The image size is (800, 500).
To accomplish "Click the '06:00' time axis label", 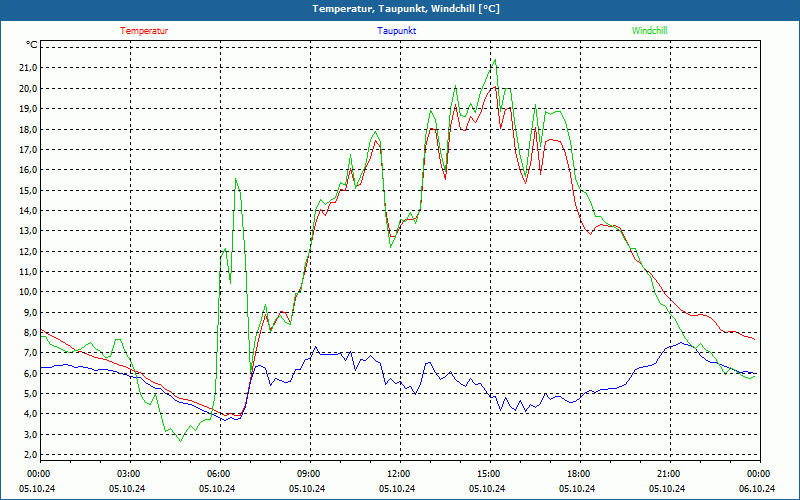I will 218,474.
